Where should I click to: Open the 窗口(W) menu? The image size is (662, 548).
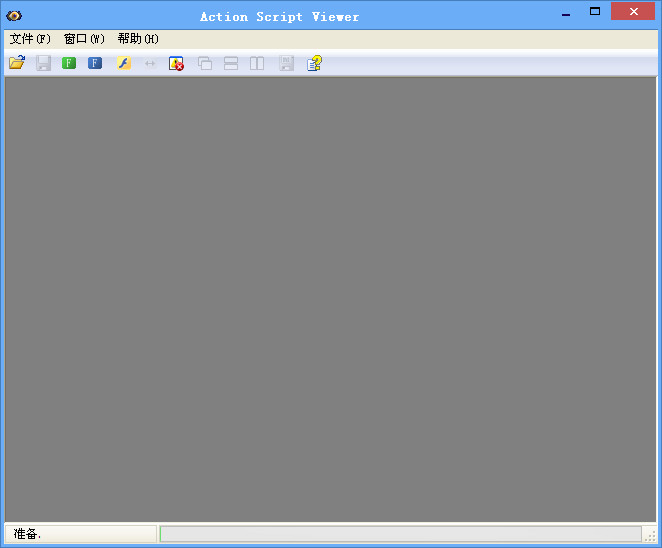click(84, 39)
